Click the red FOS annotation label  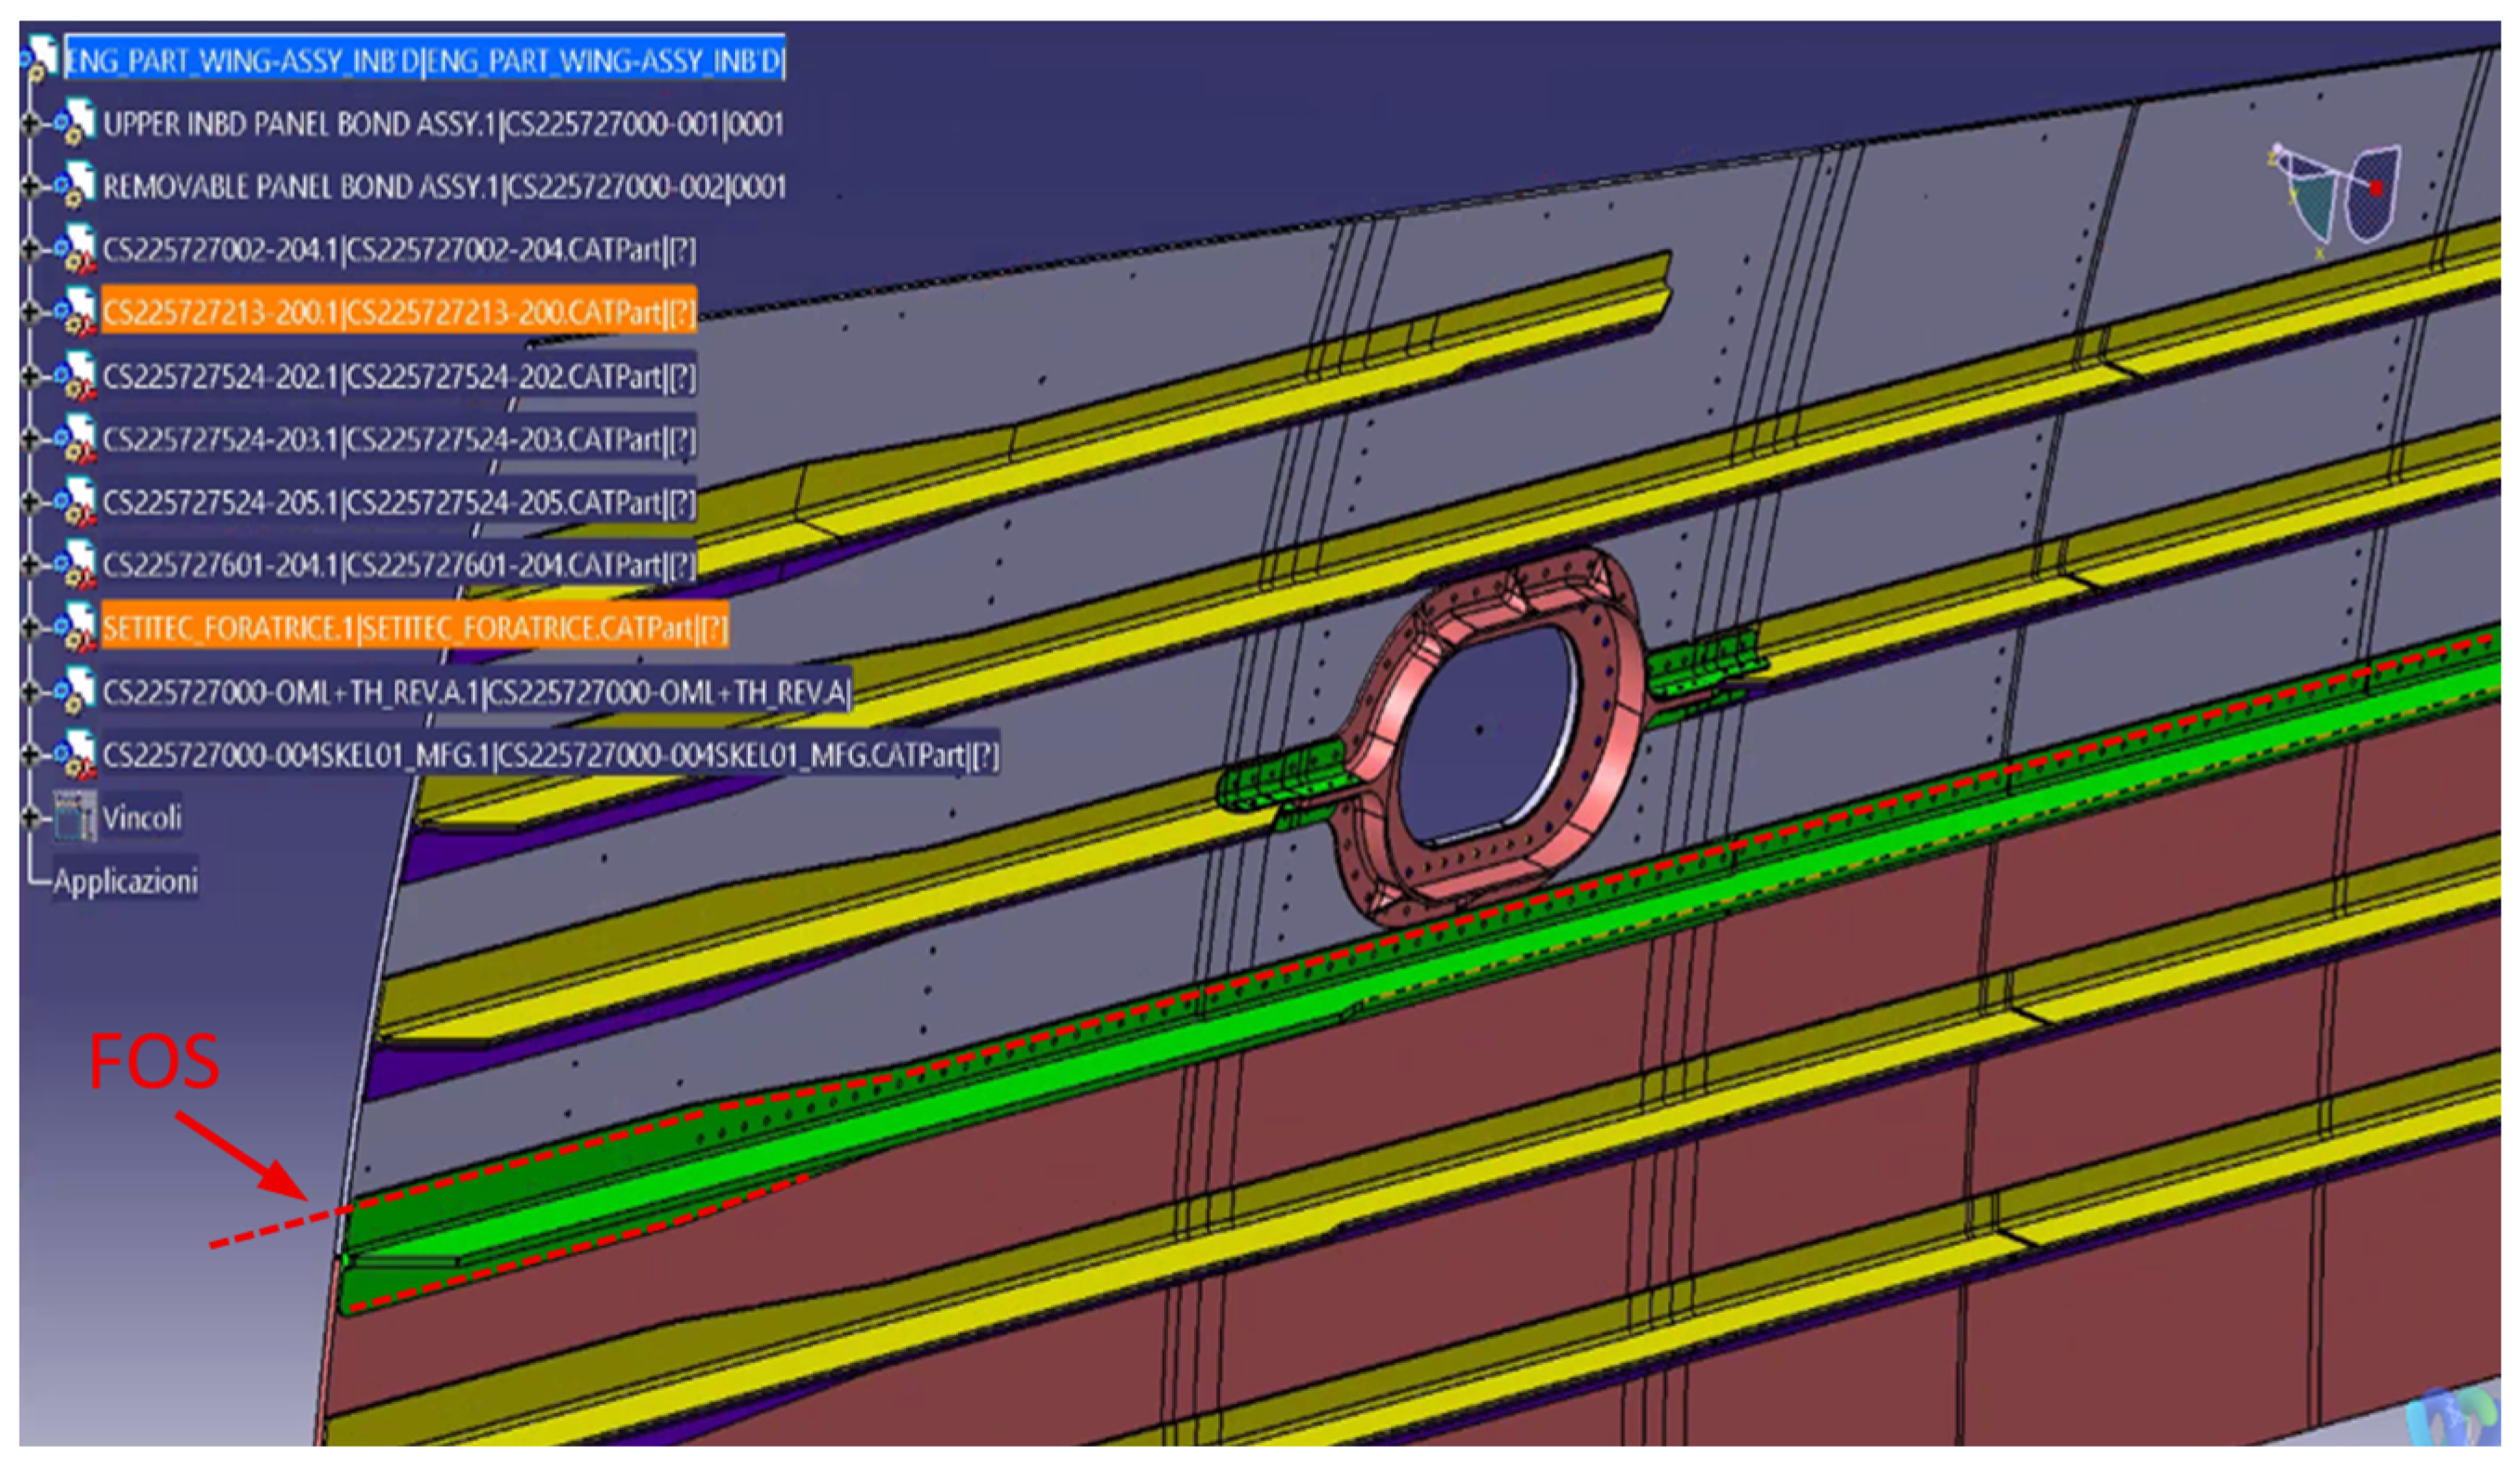(153, 1062)
